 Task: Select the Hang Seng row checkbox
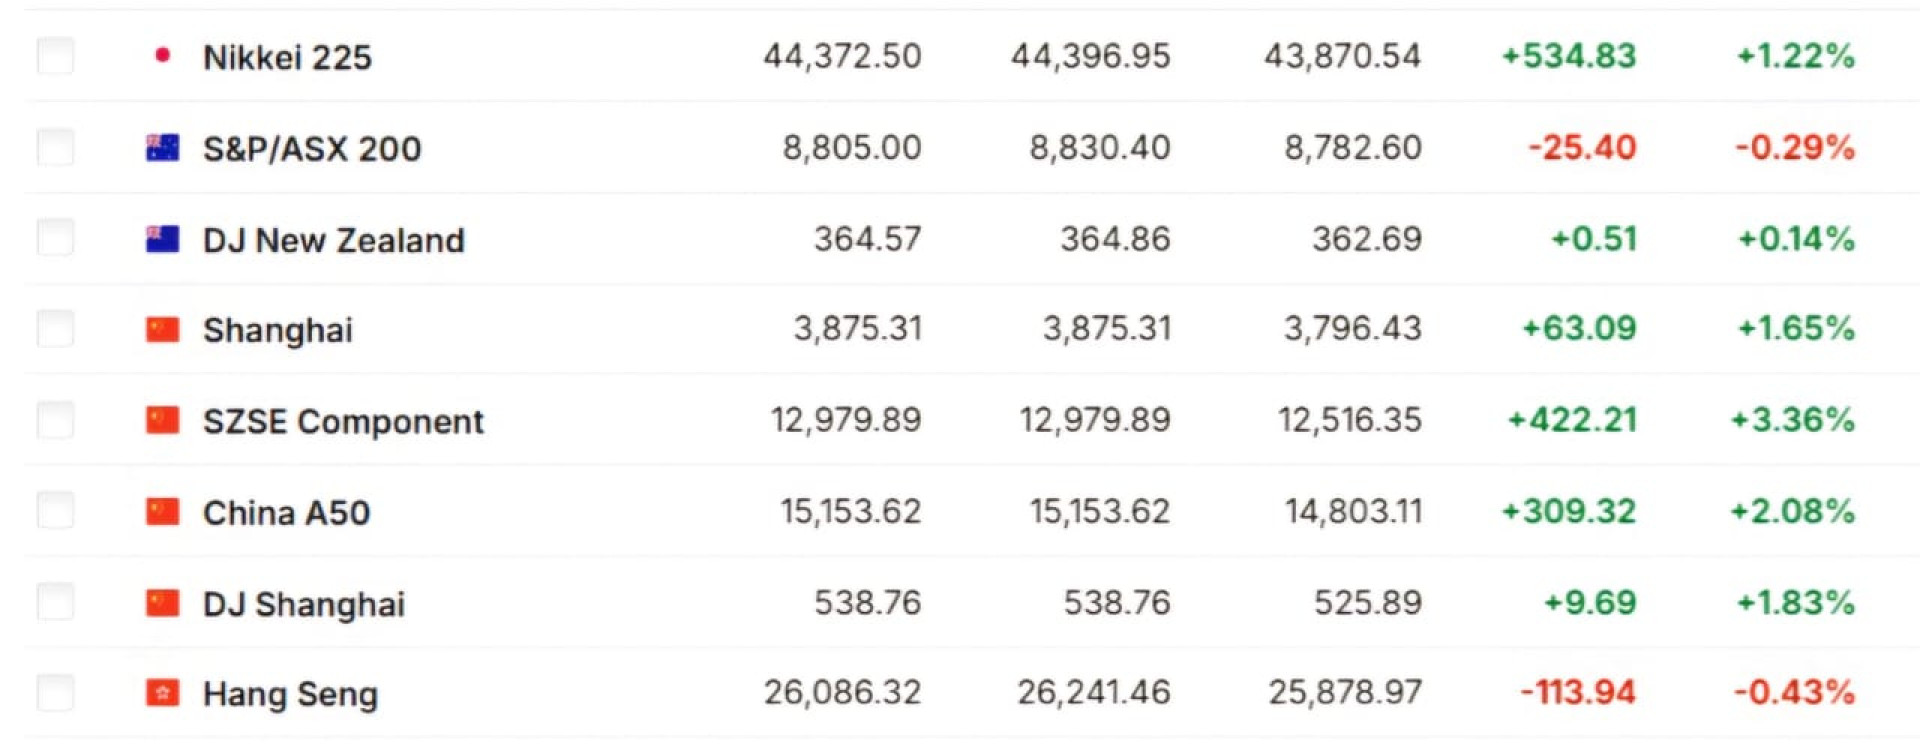(55, 693)
